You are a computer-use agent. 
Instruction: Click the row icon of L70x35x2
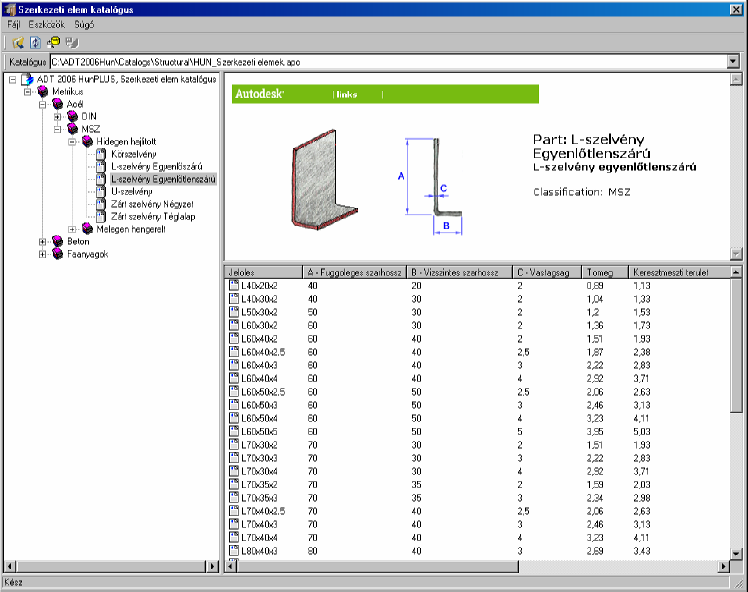(234, 484)
